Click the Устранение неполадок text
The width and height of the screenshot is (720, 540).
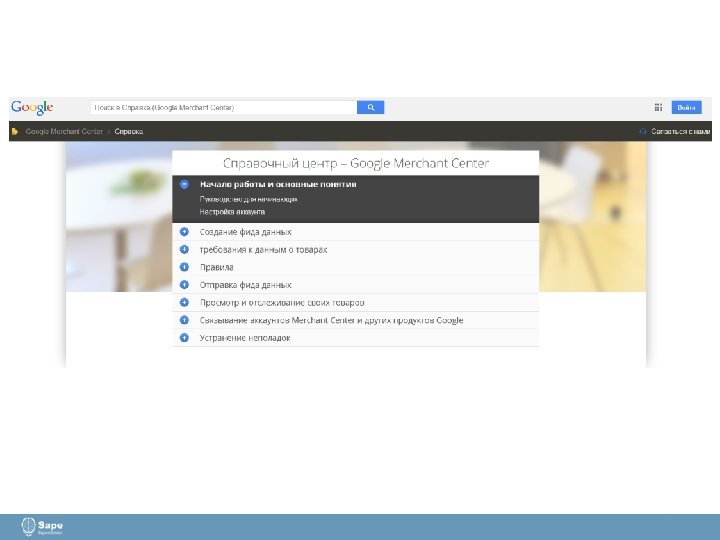pos(245,338)
